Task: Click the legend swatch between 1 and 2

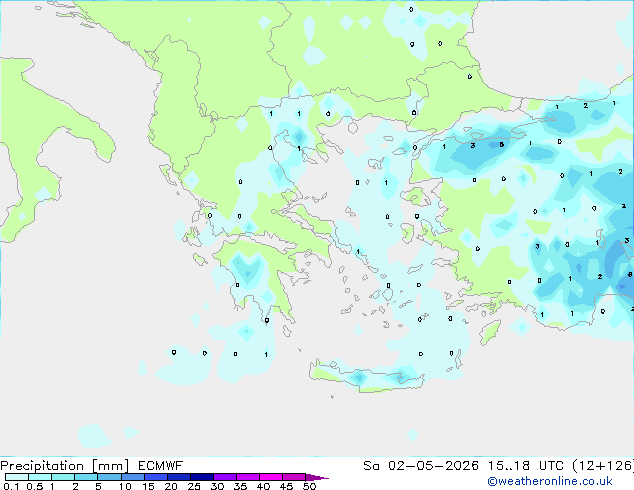Action: 63,477
